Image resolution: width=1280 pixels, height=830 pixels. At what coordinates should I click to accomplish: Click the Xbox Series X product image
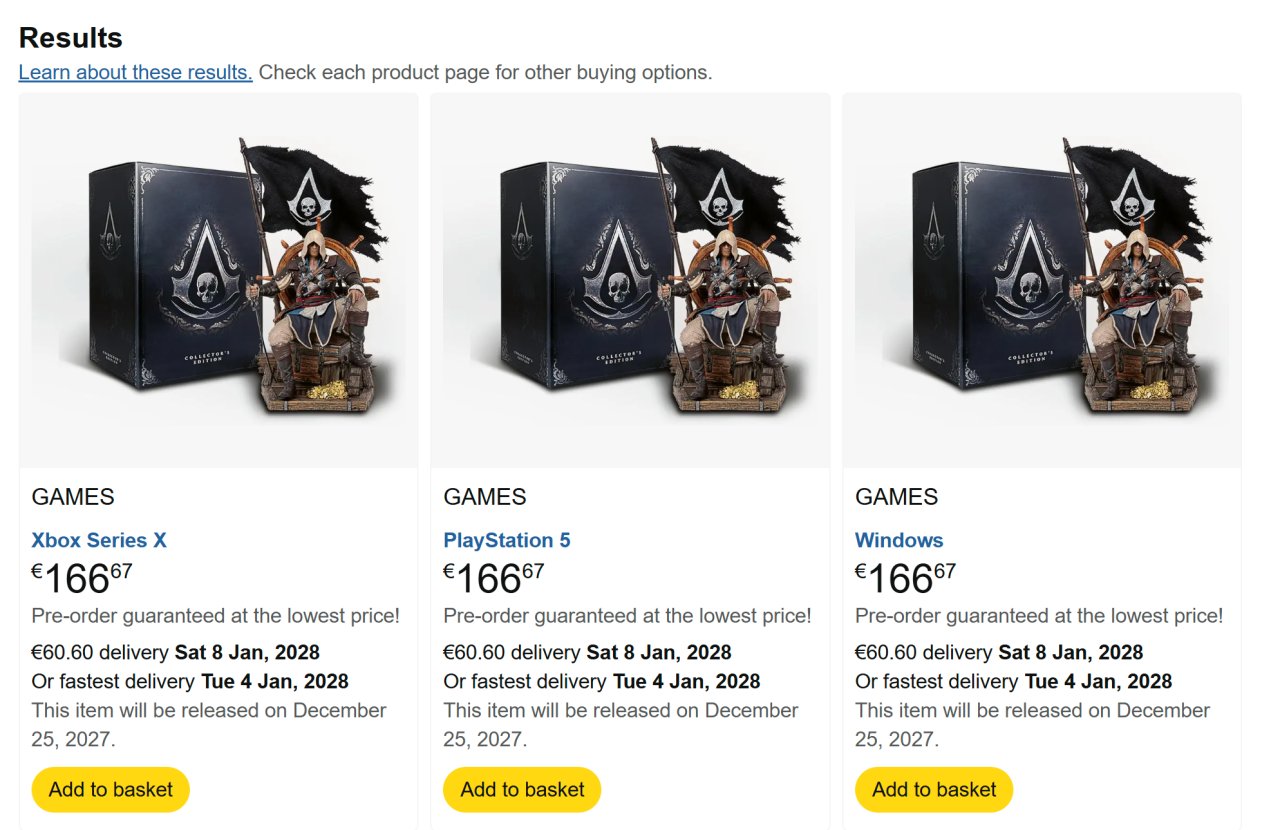pyautogui.click(x=218, y=280)
